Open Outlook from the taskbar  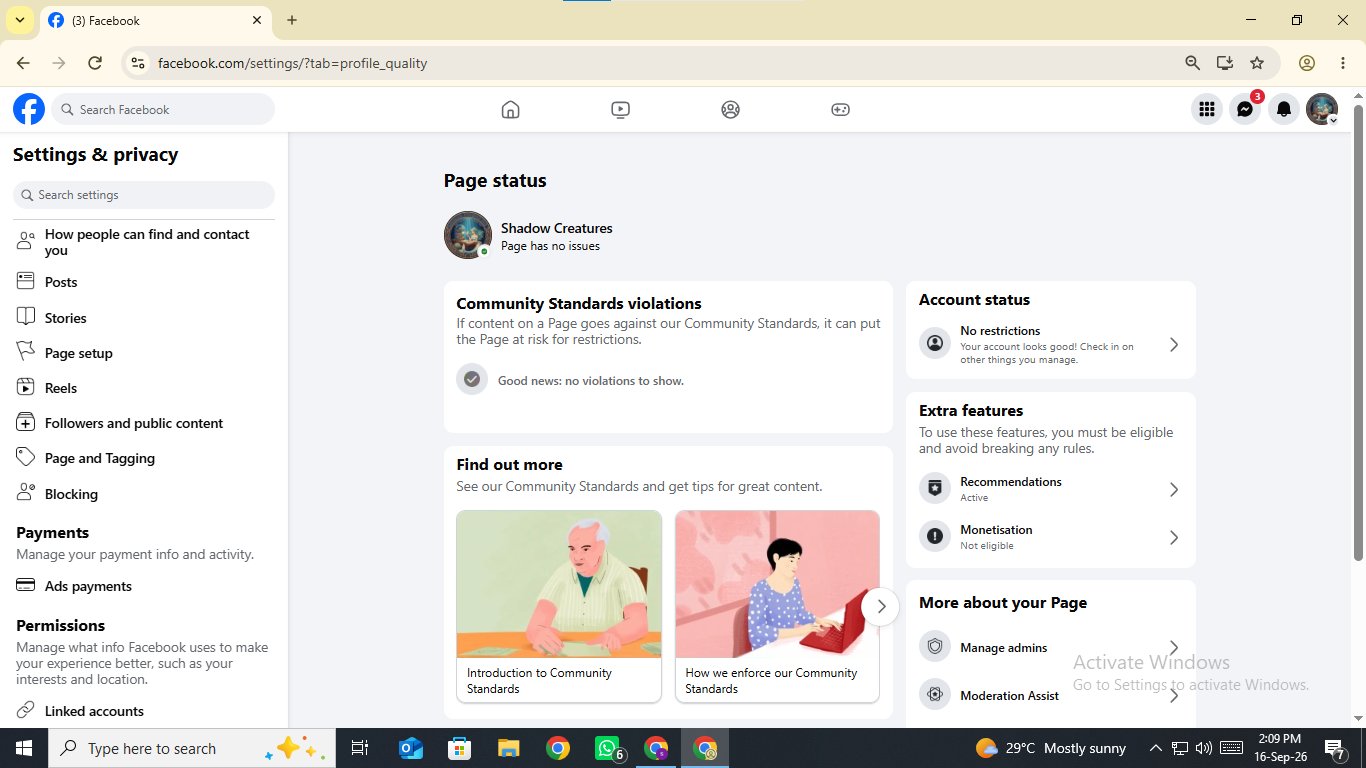(411, 748)
